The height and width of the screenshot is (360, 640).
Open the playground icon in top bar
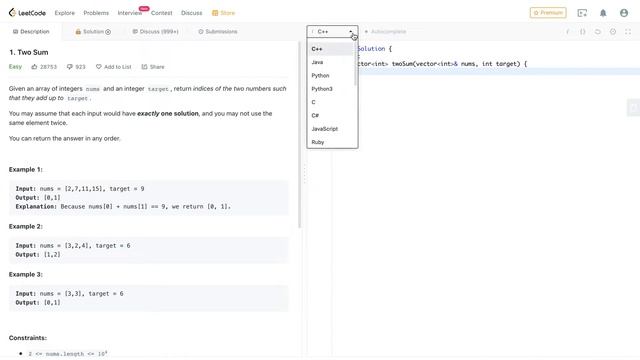[x=582, y=13]
